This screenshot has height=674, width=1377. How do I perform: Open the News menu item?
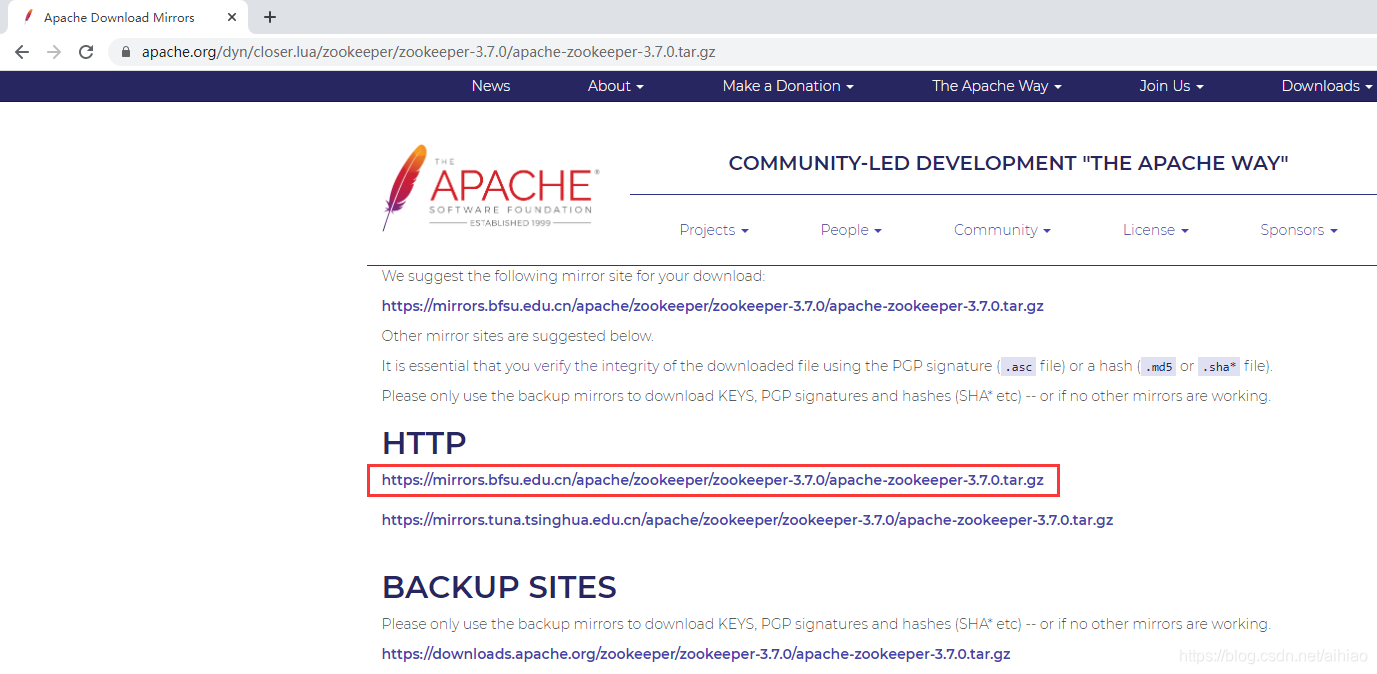coord(491,86)
